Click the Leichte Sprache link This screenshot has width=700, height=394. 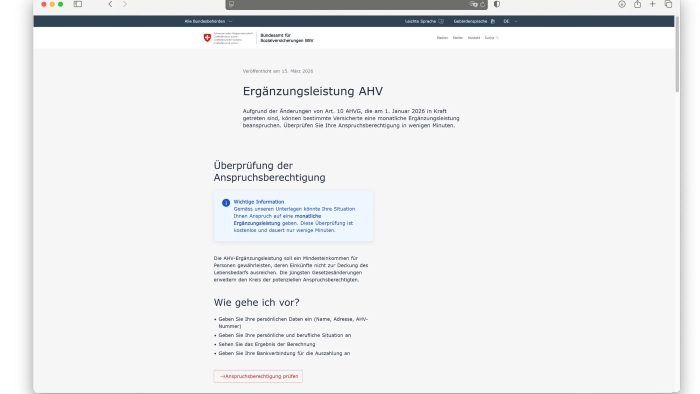tap(420, 21)
